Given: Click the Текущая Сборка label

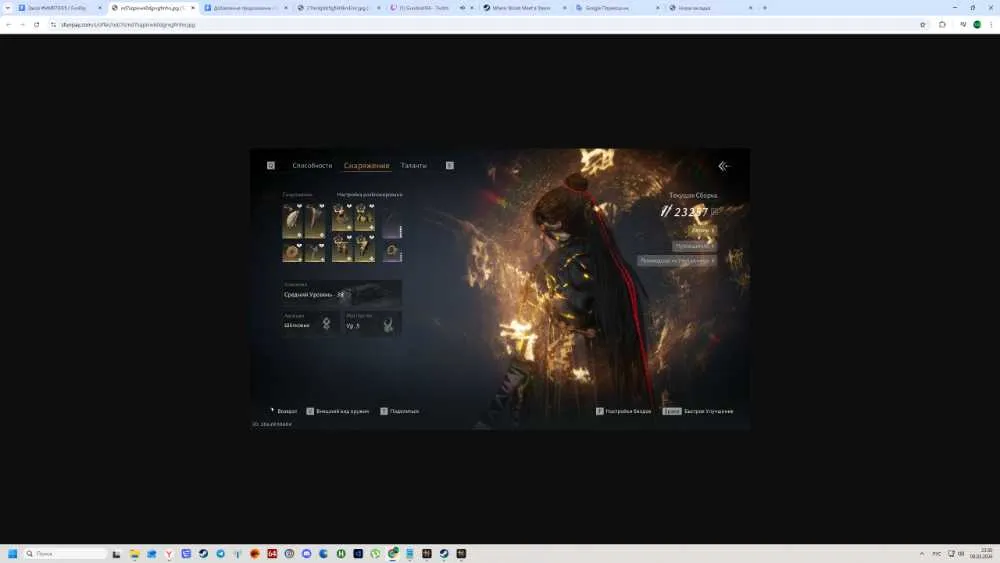Looking at the screenshot, I should coord(693,195).
